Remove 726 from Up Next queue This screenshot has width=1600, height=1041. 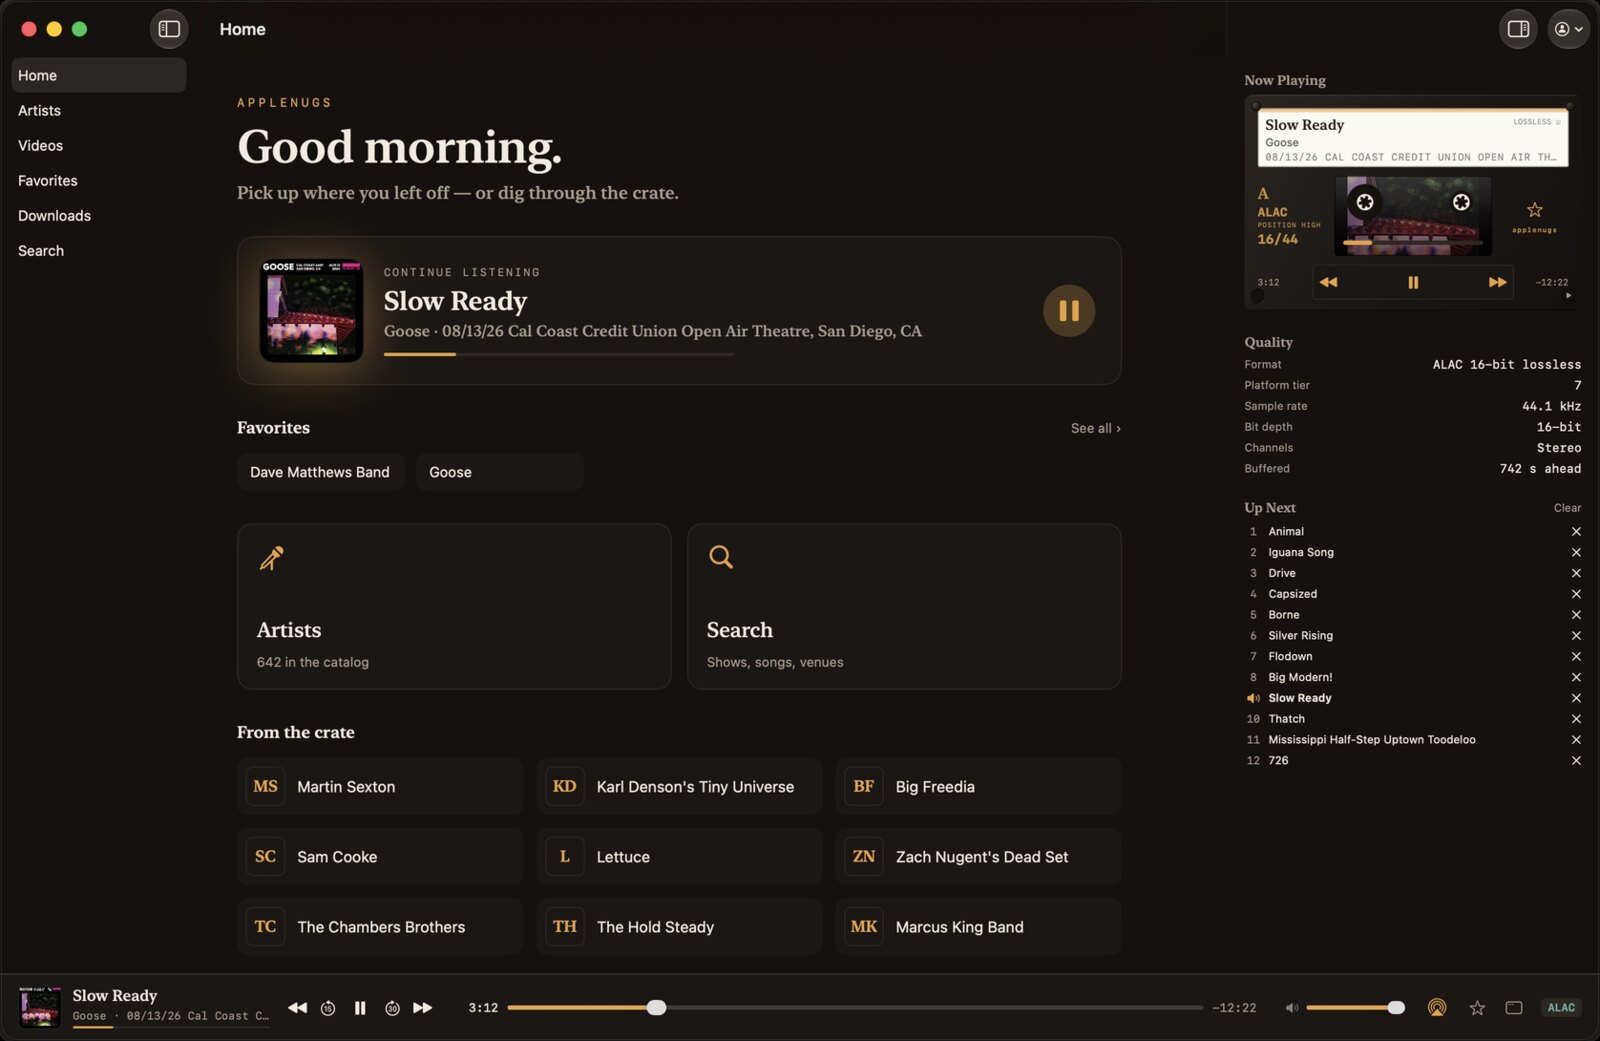1576,760
